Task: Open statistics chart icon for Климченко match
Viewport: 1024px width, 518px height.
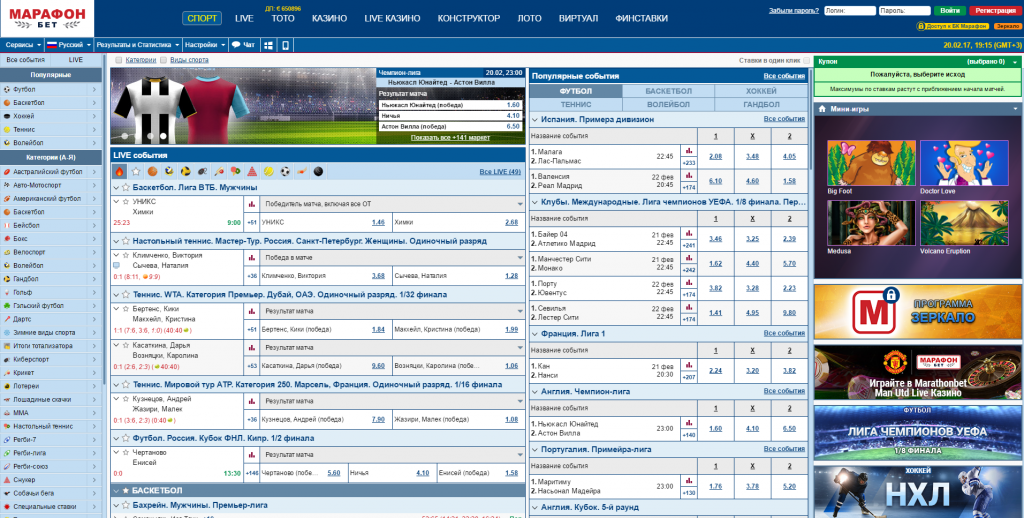Action: coord(251,258)
